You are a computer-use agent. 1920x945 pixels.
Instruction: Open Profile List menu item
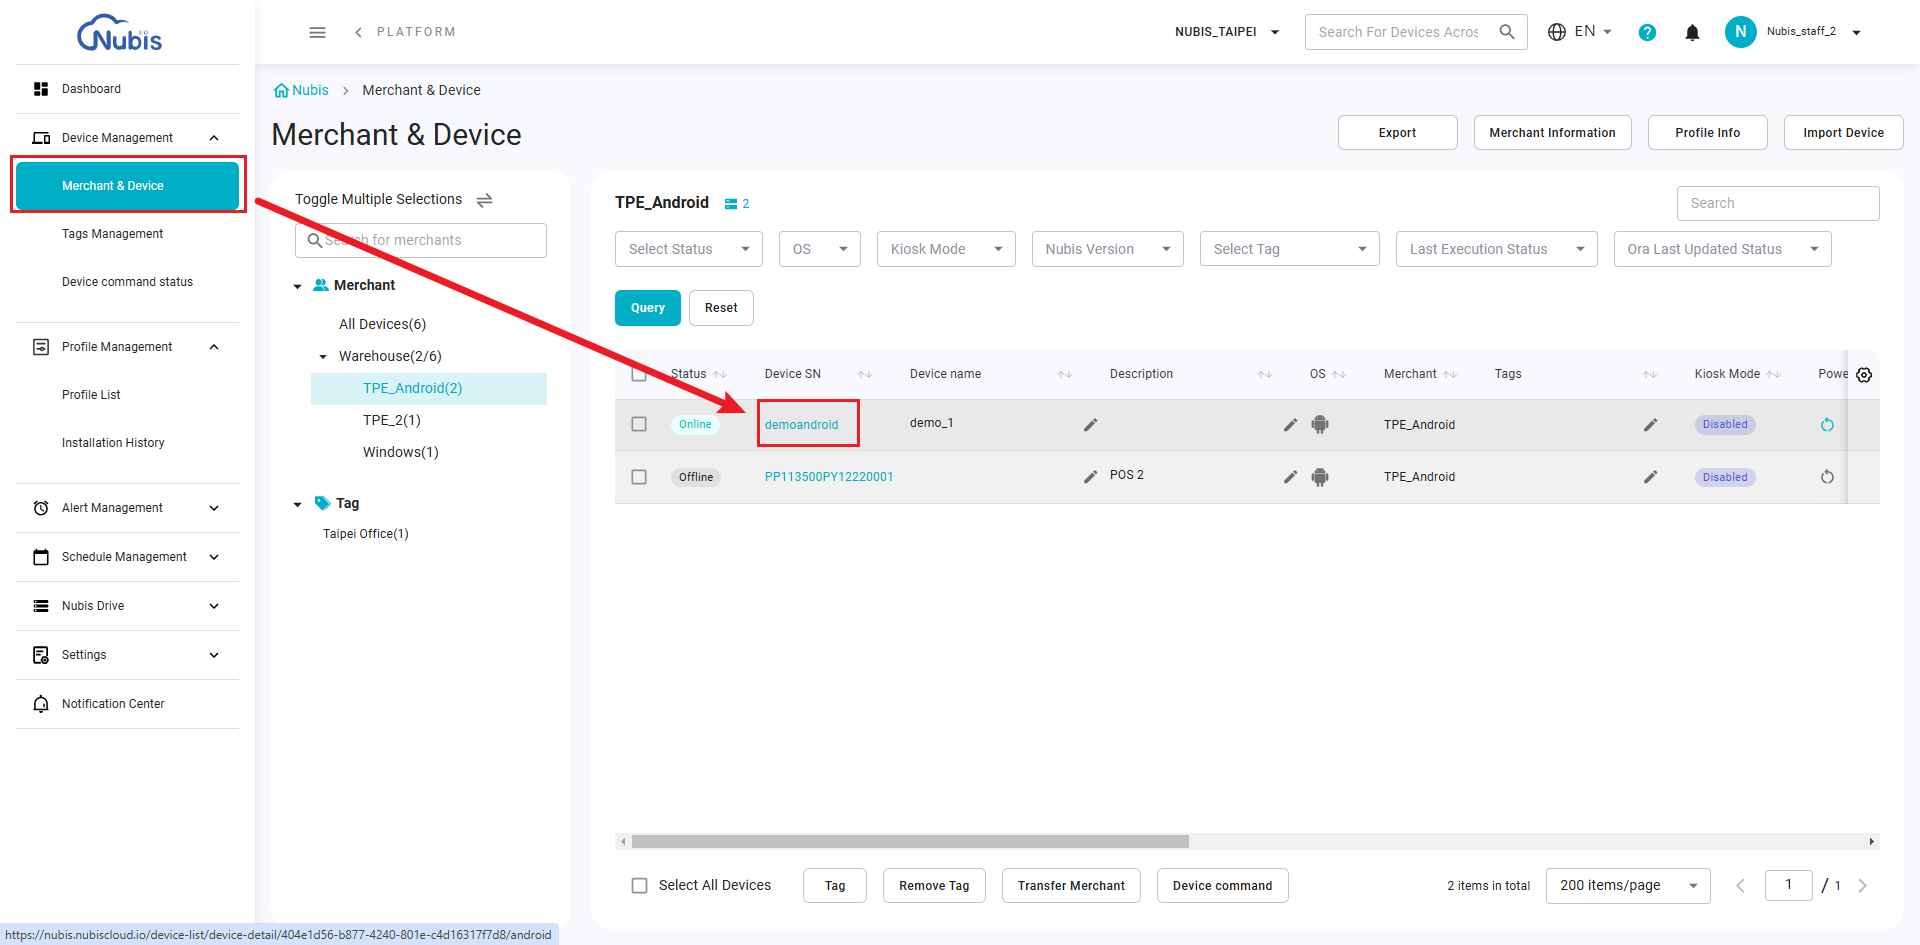128,395
